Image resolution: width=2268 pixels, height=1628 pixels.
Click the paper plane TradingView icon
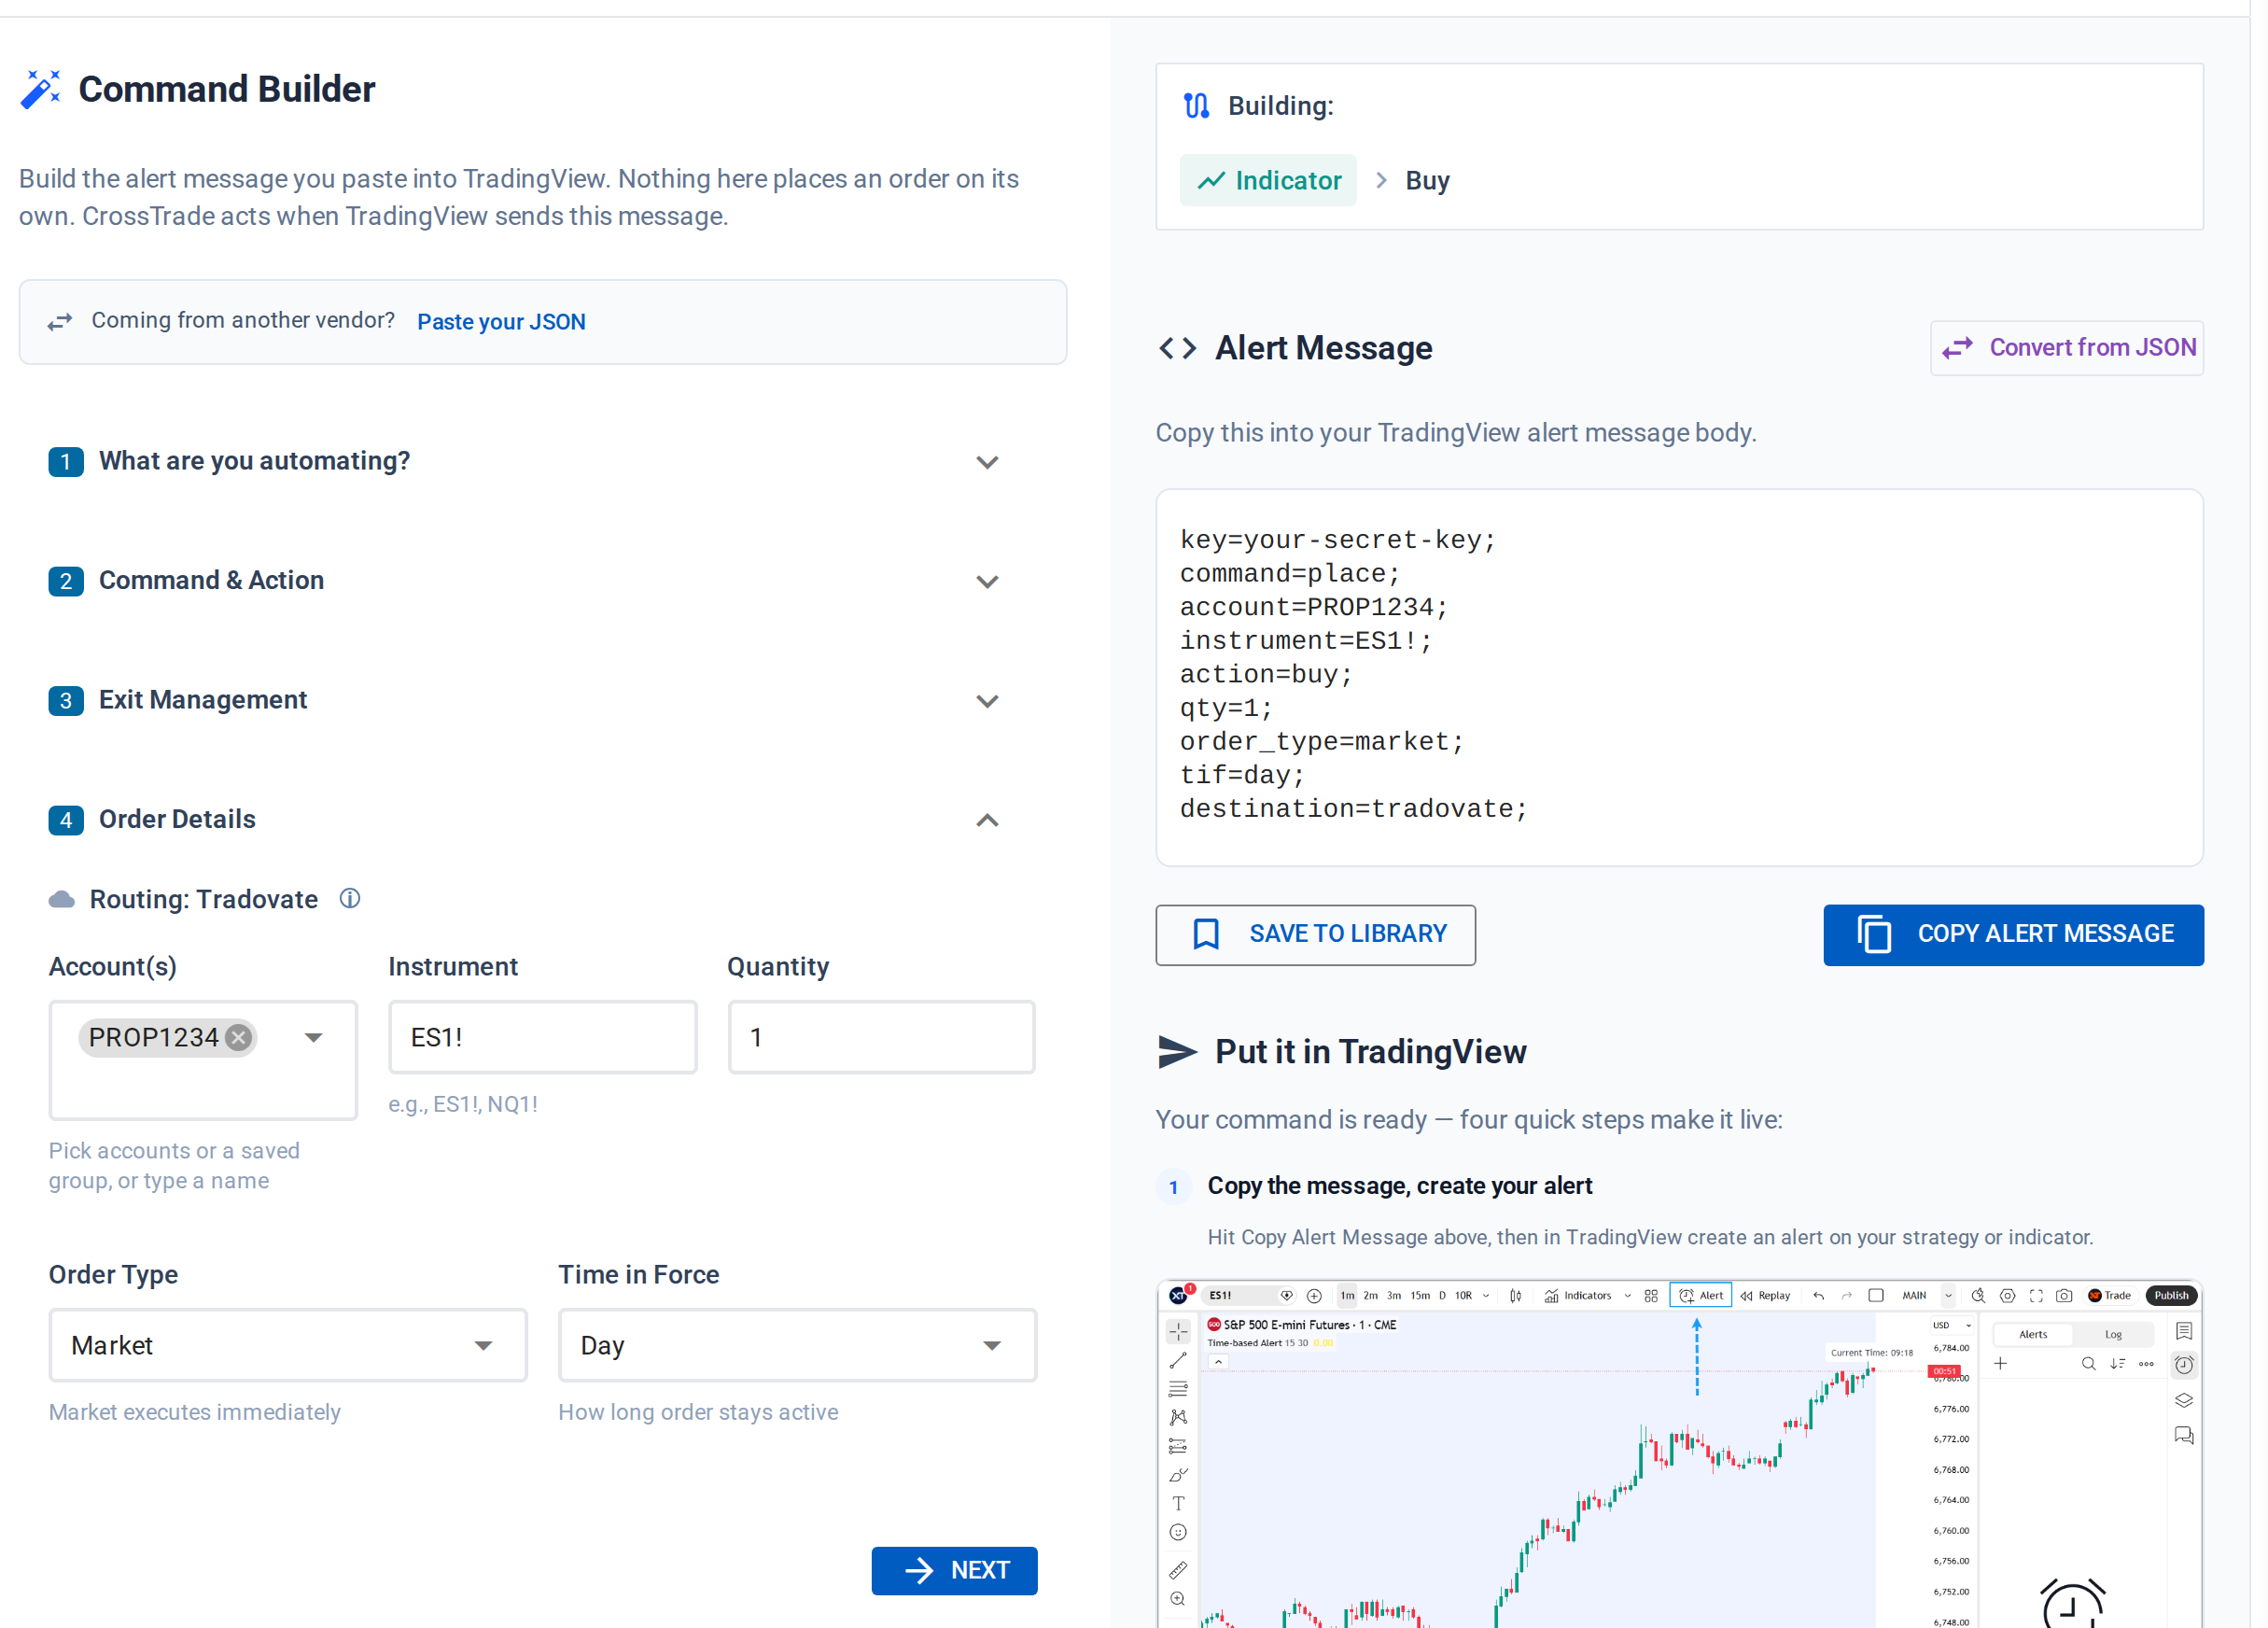coord(1177,1052)
